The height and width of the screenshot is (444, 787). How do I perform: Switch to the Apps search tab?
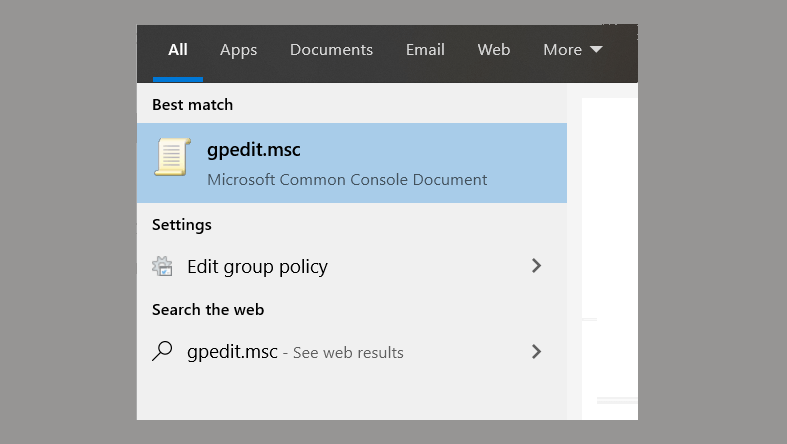[238, 49]
